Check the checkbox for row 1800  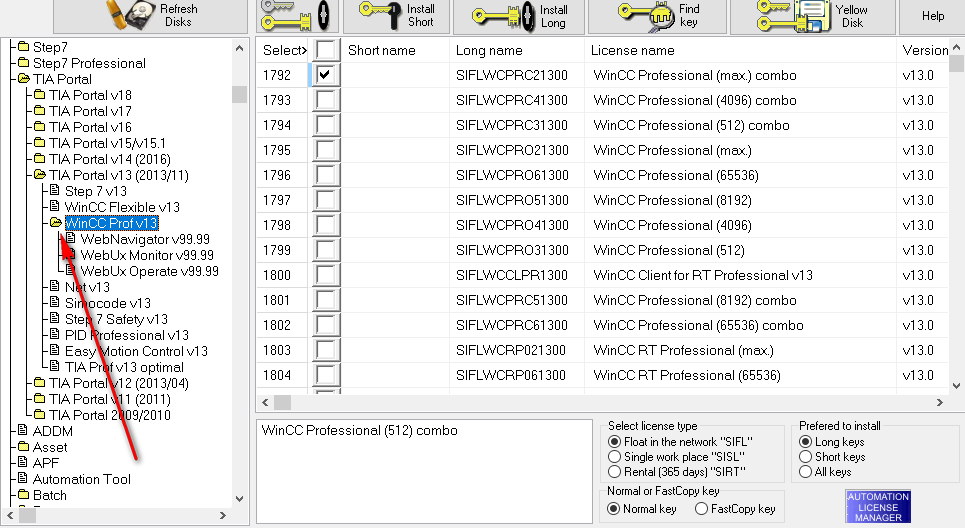coord(326,275)
